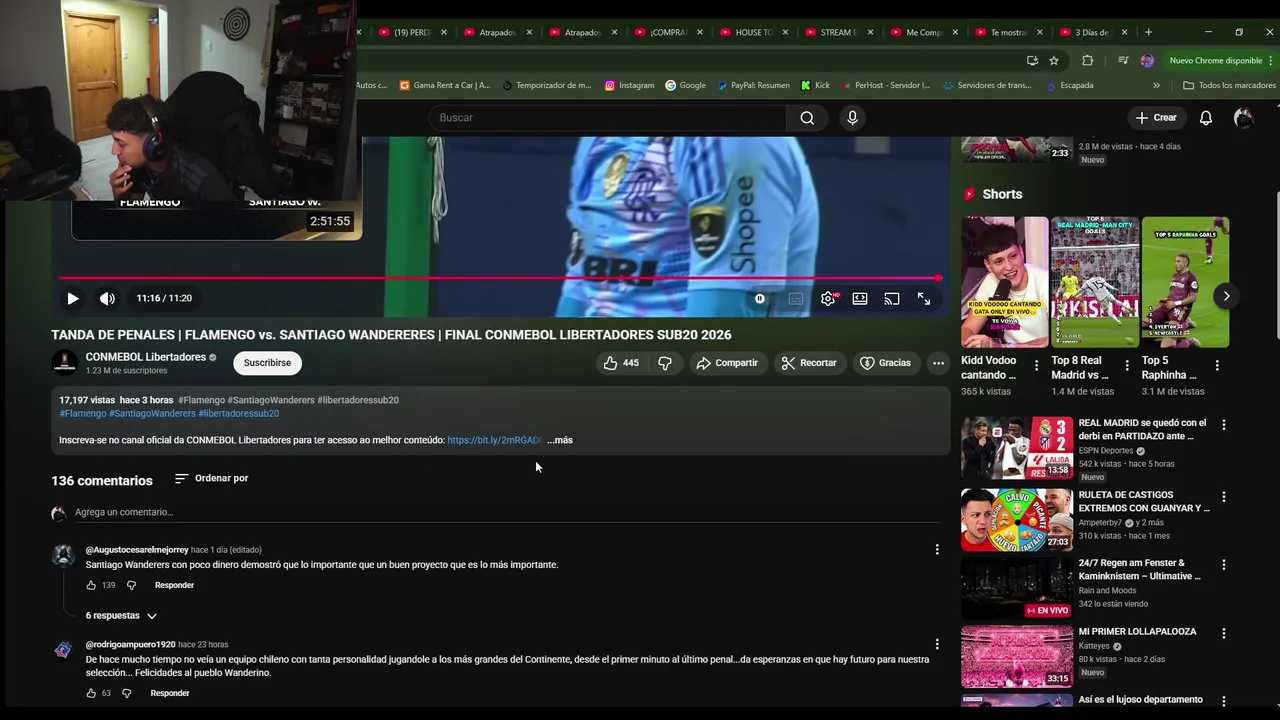Switch to the Me Comp browser tab
This screenshot has width=1280, height=720.
(x=924, y=32)
